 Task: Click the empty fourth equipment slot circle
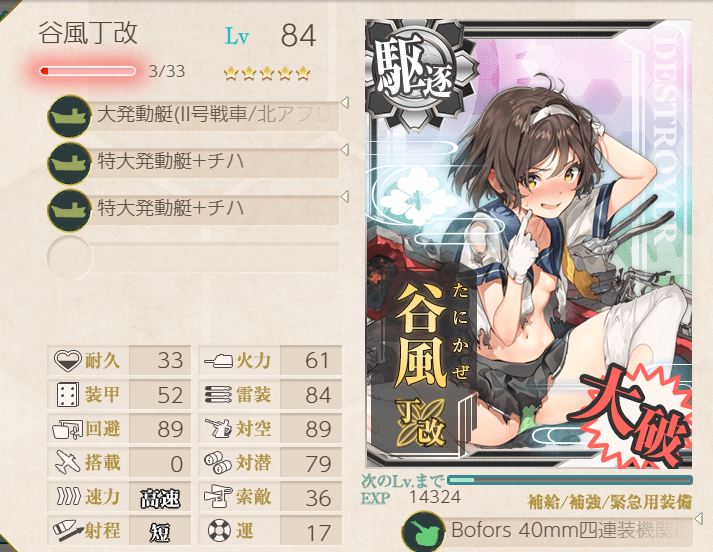[x=69, y=257]
